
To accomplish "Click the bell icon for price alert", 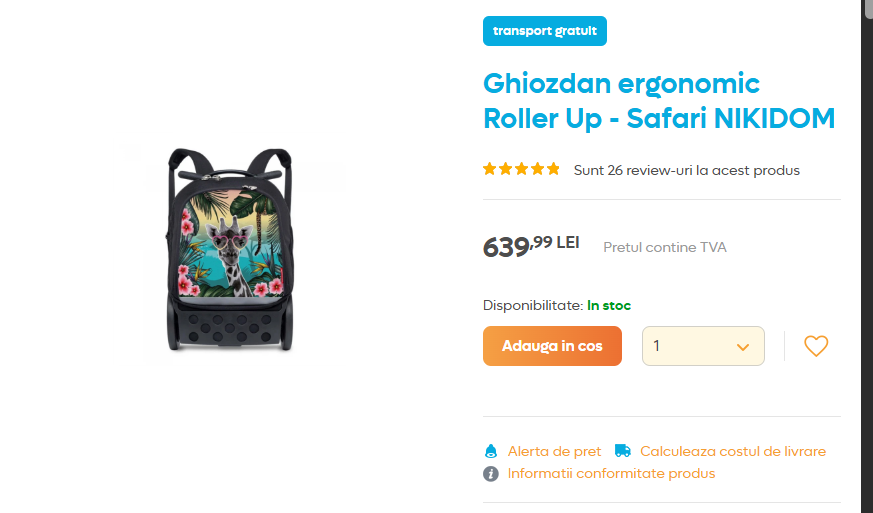I will (491, 451).
